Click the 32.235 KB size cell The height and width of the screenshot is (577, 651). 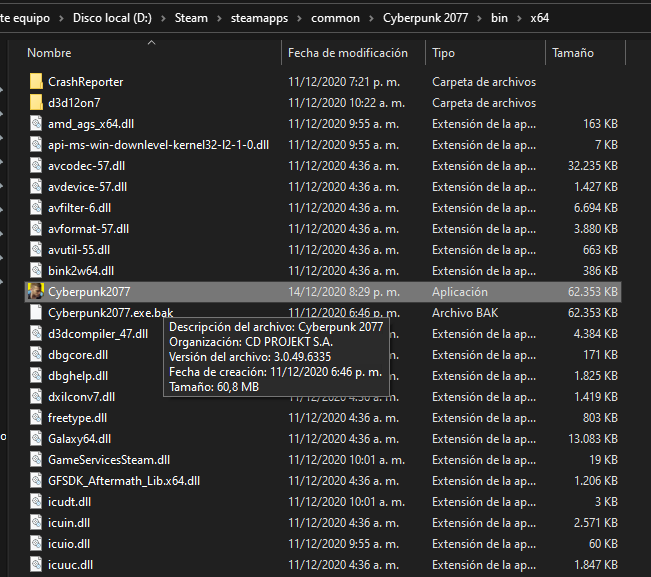pyautogui.click(x=592, y=166)
